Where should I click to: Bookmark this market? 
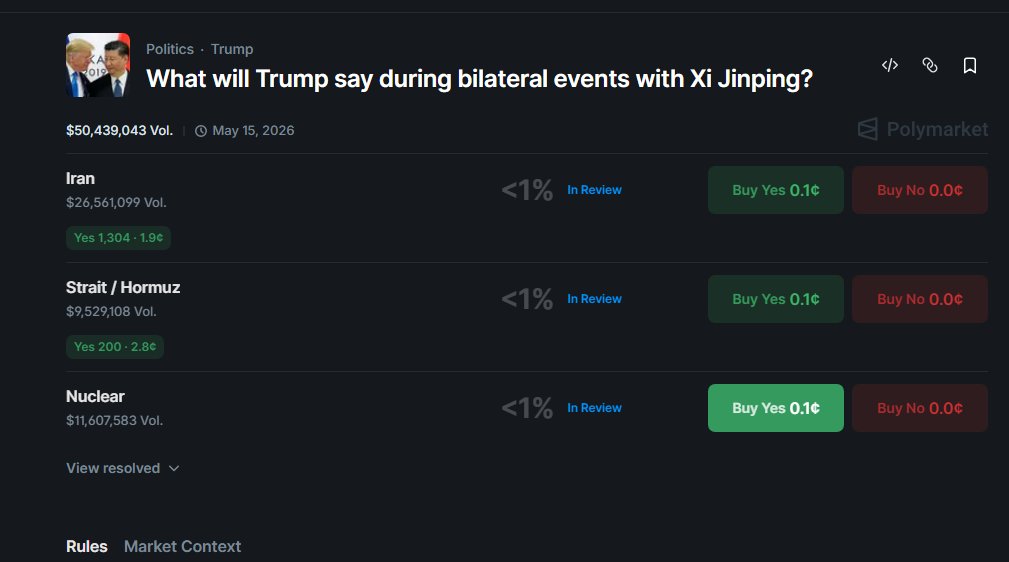970,65
